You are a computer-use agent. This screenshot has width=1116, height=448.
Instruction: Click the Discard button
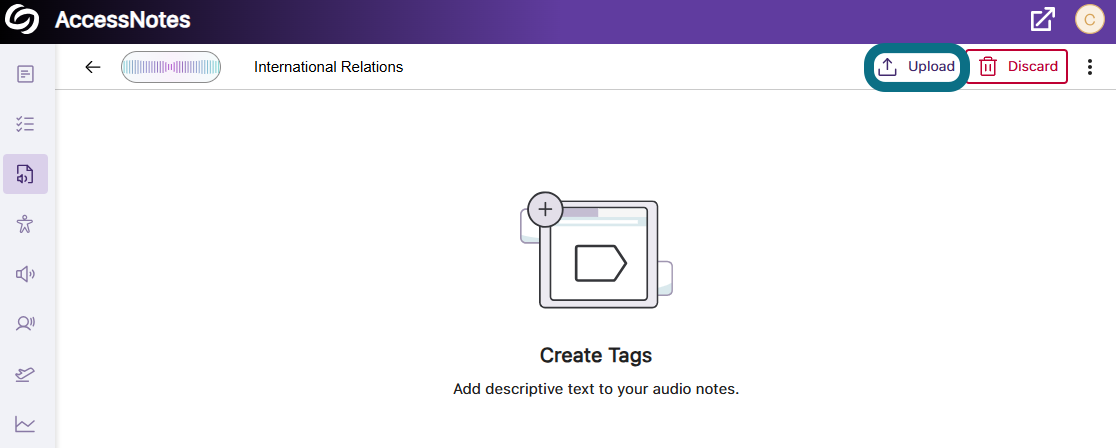click(x=1017, y=67)
